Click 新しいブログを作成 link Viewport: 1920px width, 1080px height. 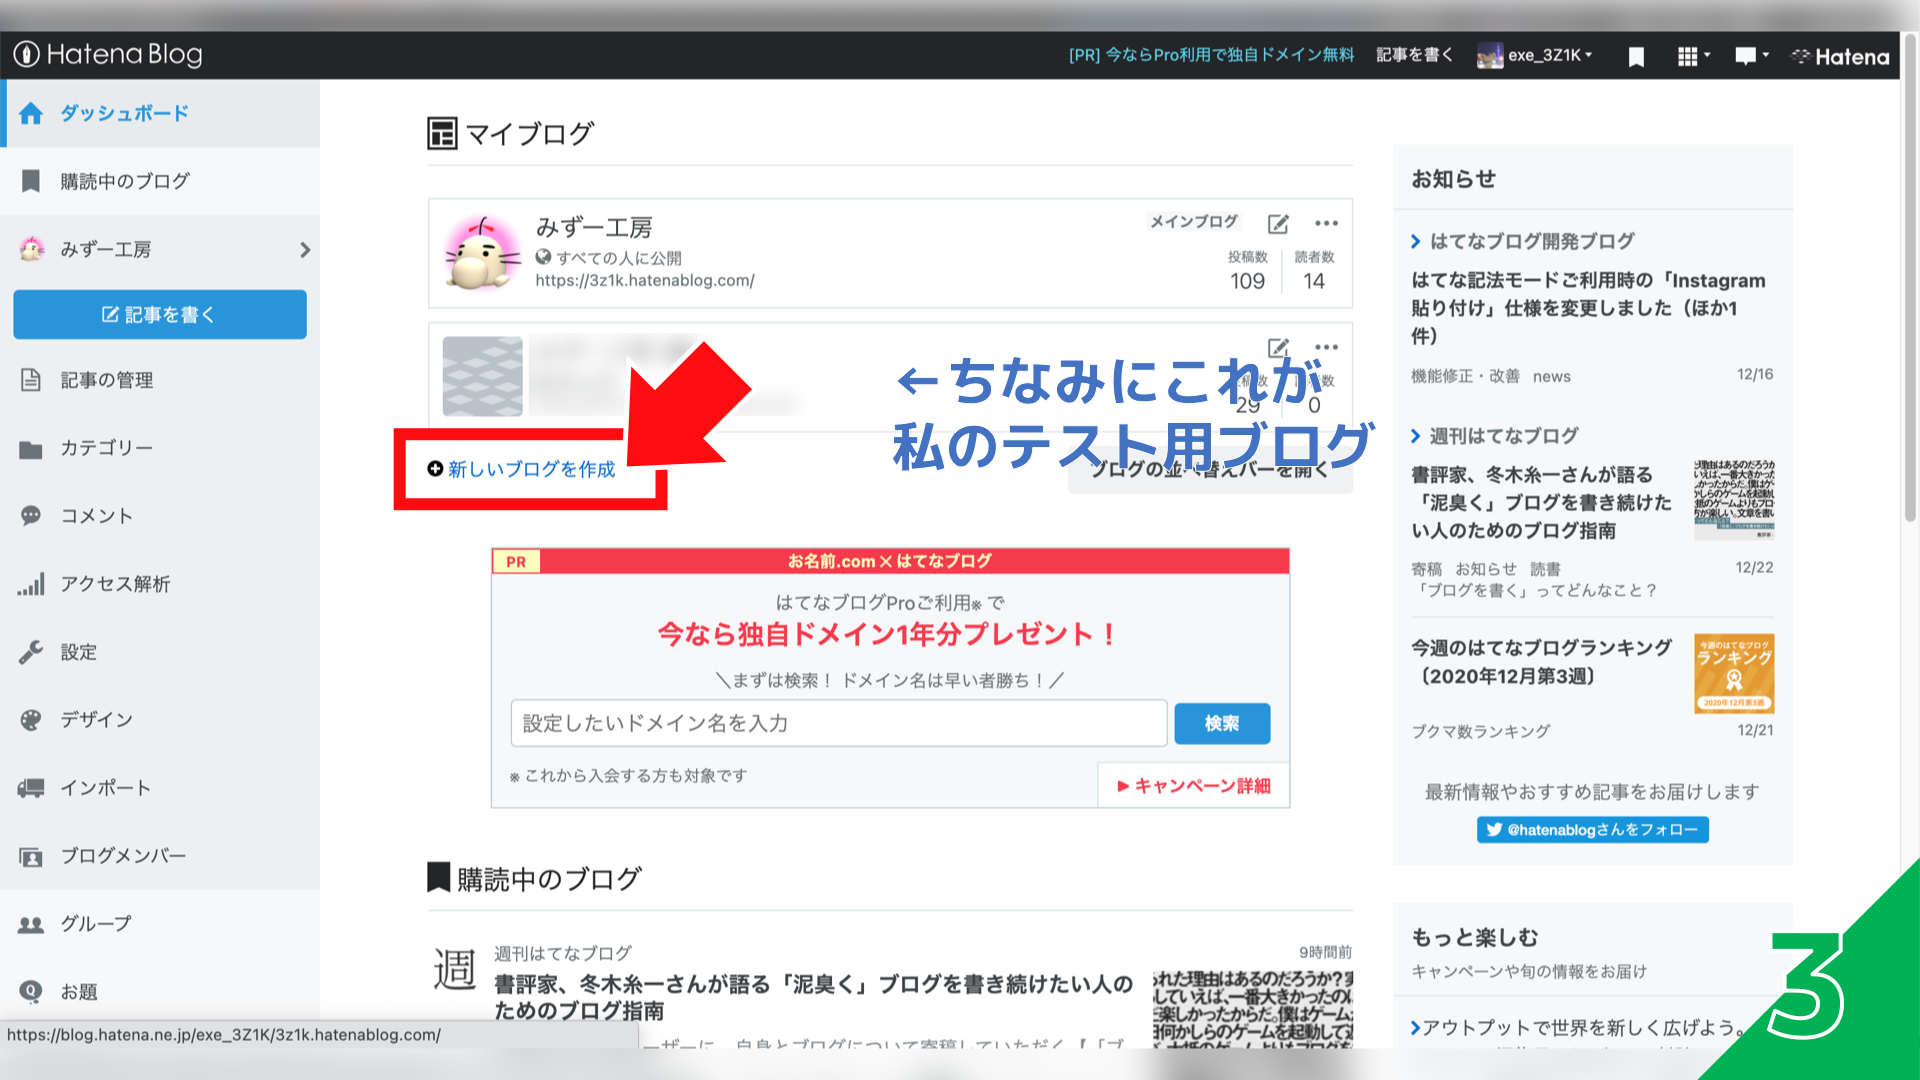point(521,469)
